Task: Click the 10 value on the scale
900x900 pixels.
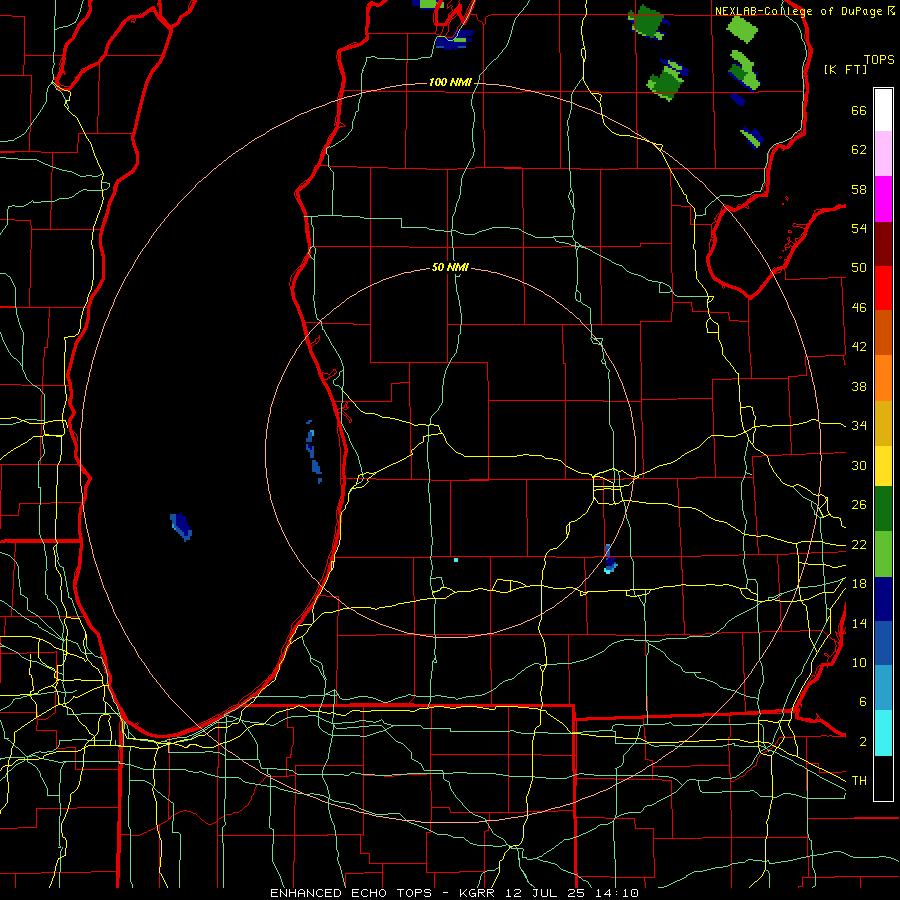Action: [x=859, y=662]
